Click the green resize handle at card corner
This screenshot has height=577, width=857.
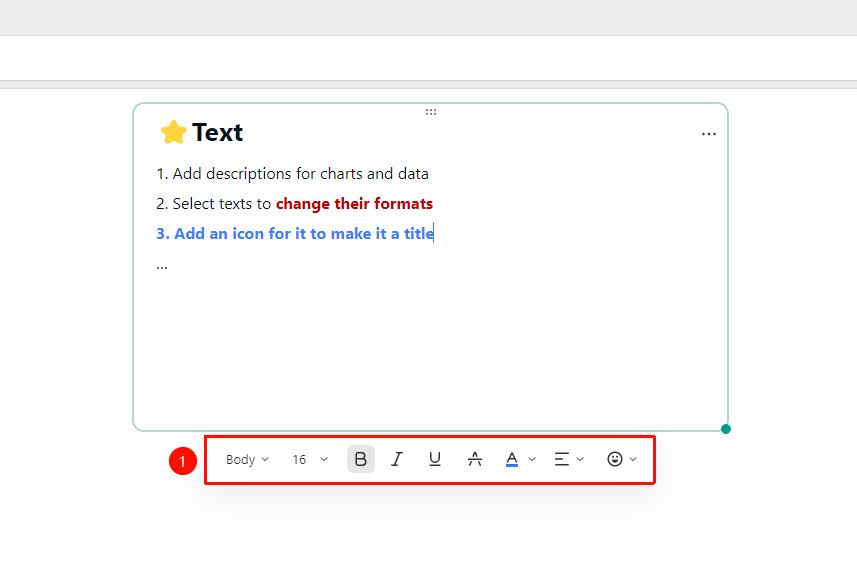(726, 429)
